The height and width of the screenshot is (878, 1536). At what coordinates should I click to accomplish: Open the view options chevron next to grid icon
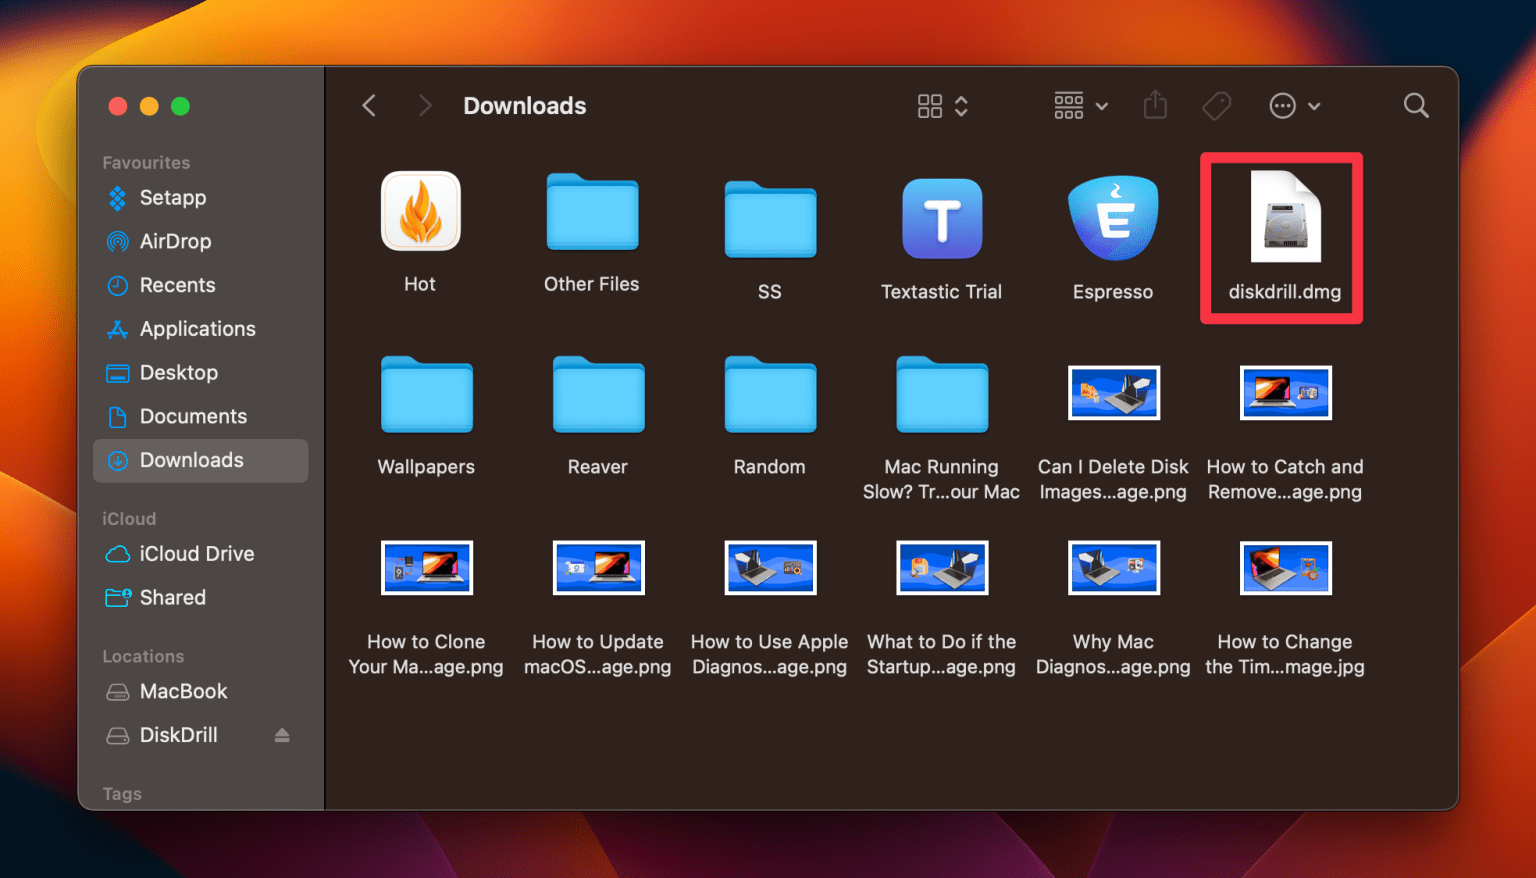pyautogui.click(x=959, y=105)
